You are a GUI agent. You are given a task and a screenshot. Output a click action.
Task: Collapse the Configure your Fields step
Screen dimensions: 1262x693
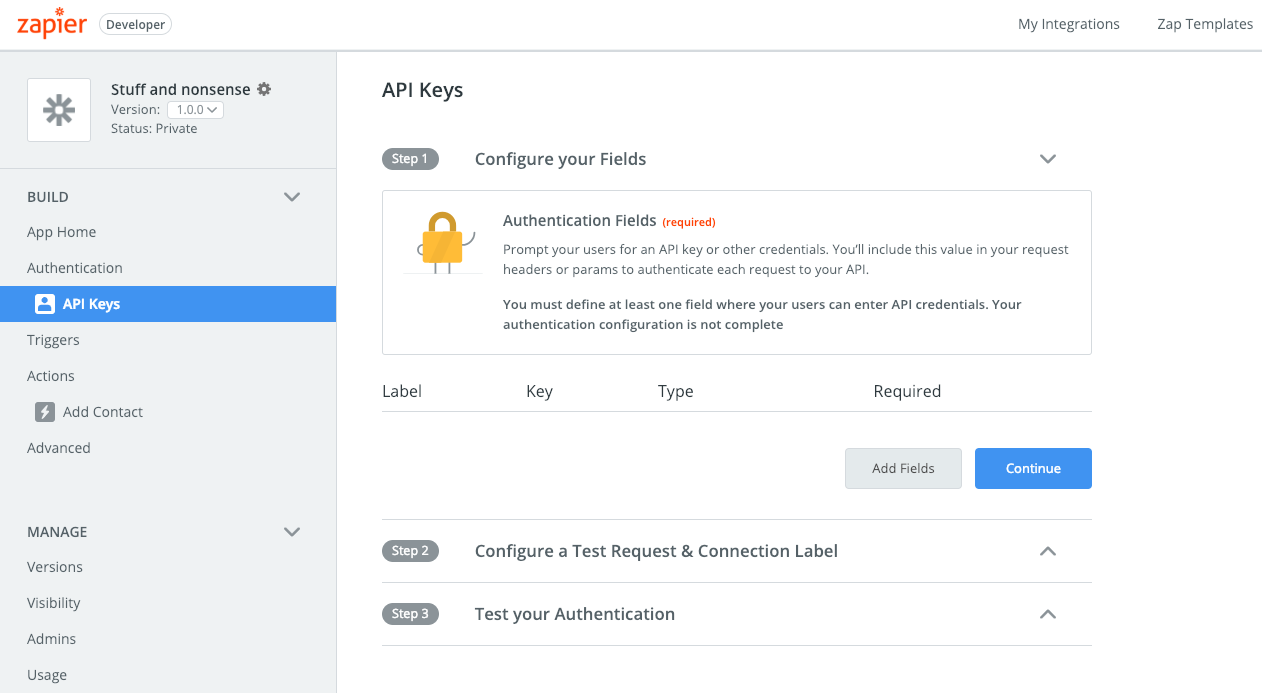point(1047,158)
